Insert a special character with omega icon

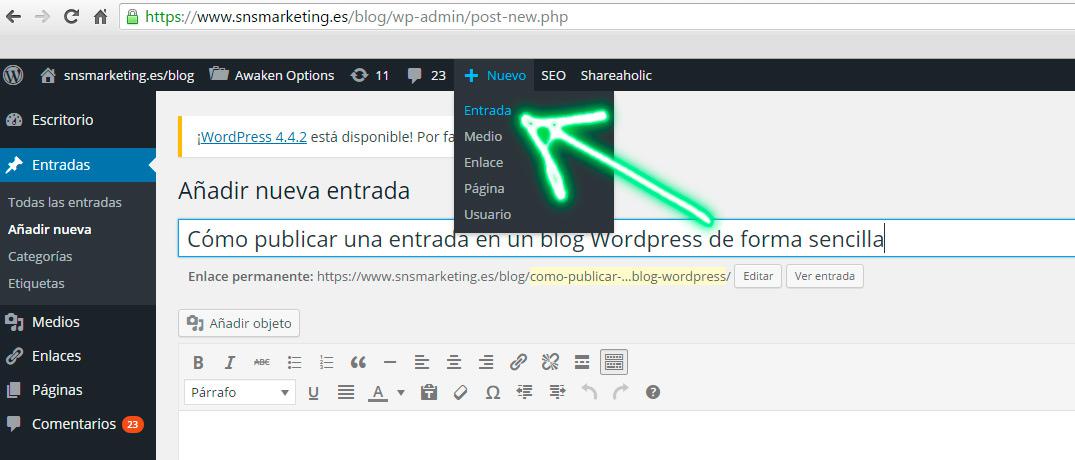pos(492,392)
